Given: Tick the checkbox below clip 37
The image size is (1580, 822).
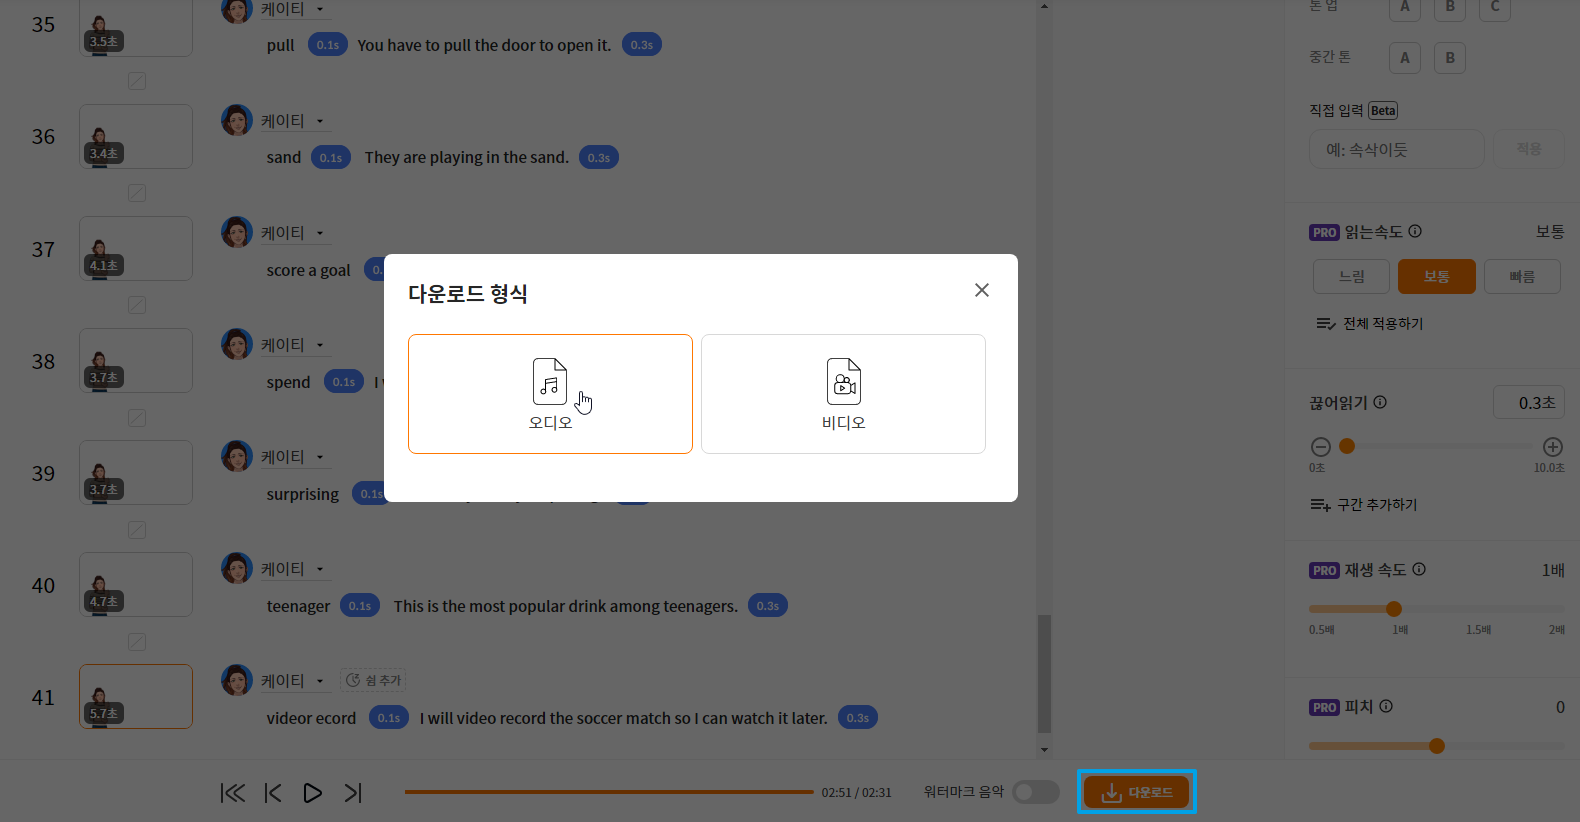Looking at the screenshot, I should [137, 305].
